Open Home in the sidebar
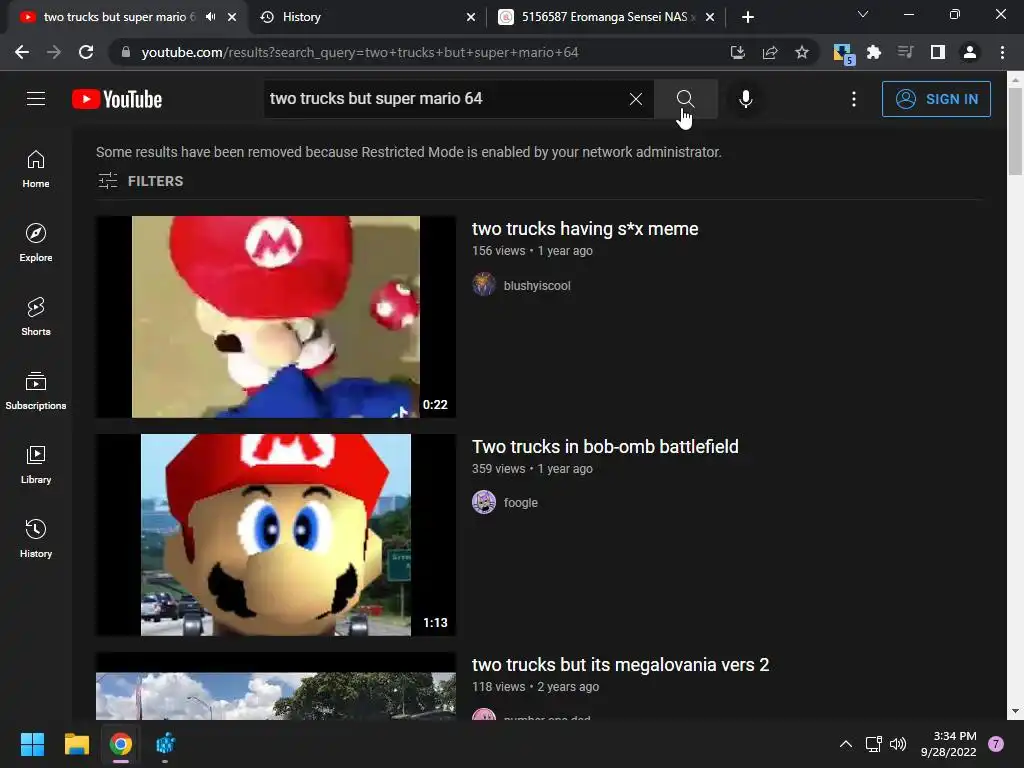Image resolution: width=1024 pixels, height=768 pixels. pyautogui.click(x=36, y=168)
